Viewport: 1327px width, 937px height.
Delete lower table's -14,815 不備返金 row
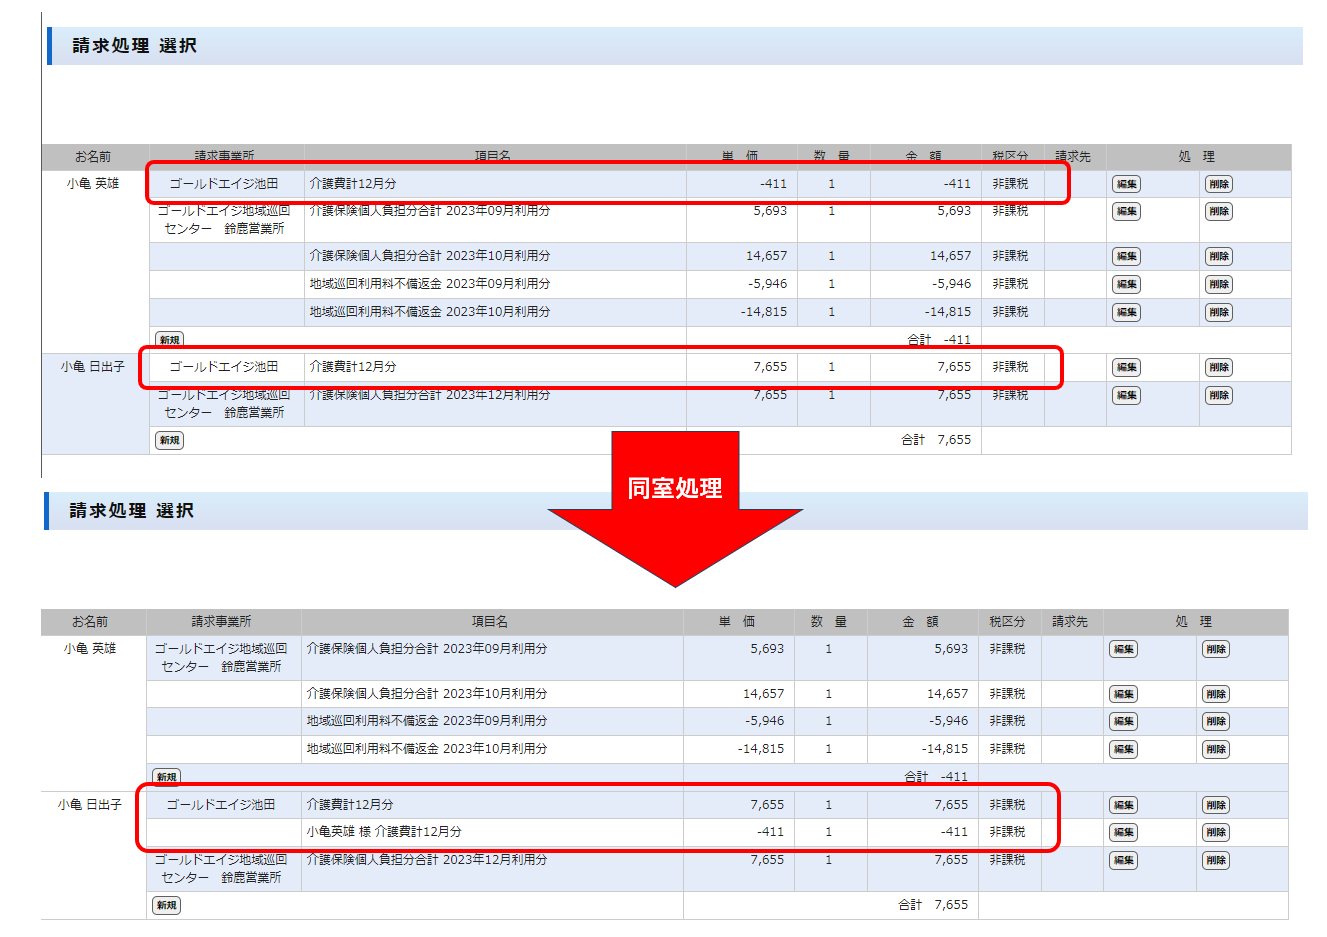coord(1215,750)
